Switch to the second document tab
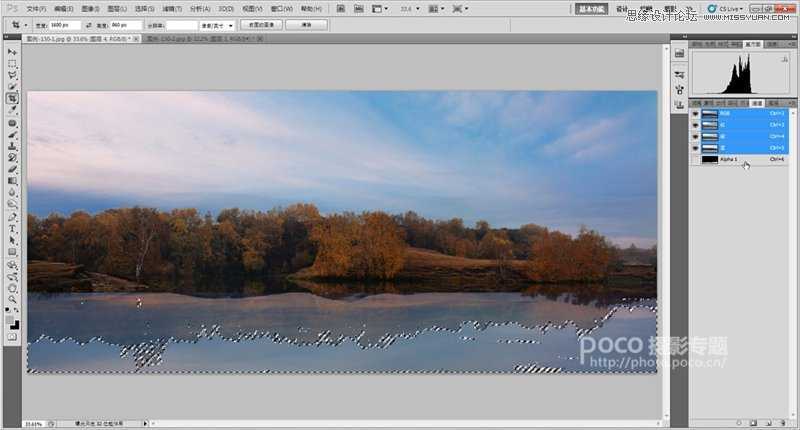The width and height of the screenshot is (800, 430). [204, 38]
